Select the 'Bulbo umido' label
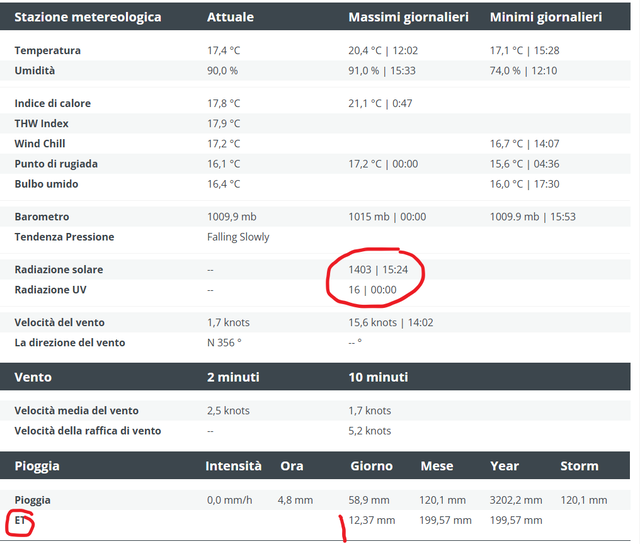Screen dimensions: 640x544 click(x=46, y=184)
